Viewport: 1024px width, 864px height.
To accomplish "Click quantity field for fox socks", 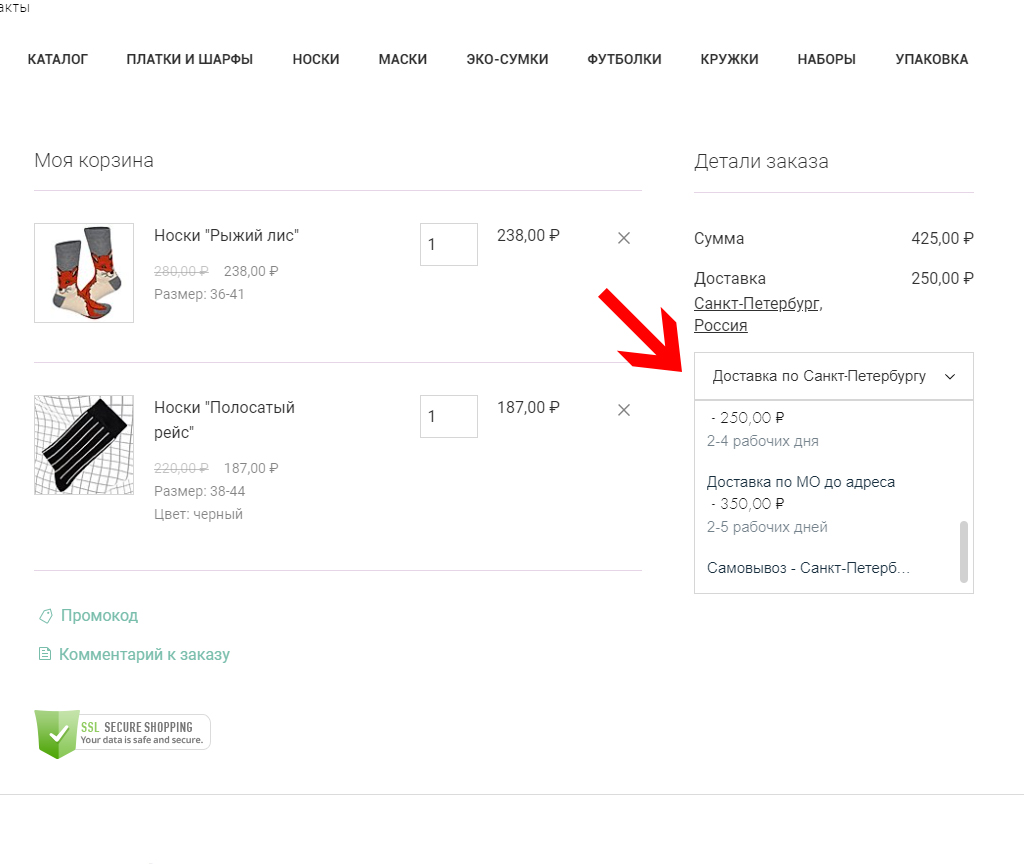I will [448, 244].
